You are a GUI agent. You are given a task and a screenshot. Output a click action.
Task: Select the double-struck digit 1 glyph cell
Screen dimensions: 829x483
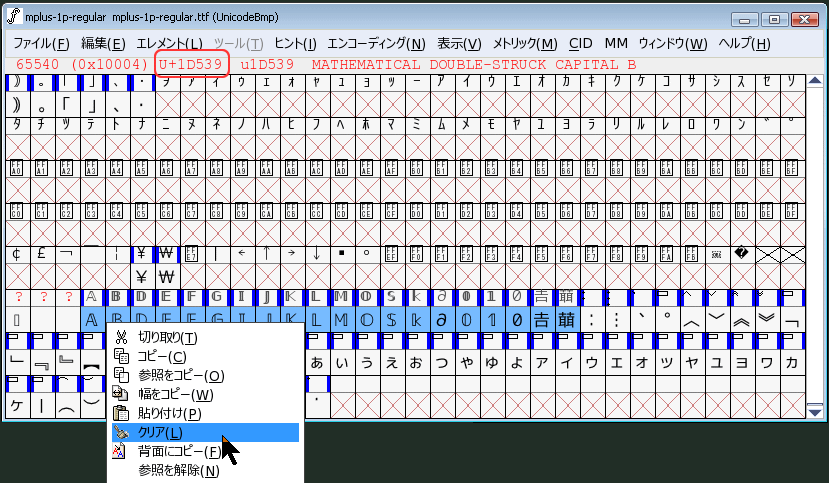click(491, 320)
